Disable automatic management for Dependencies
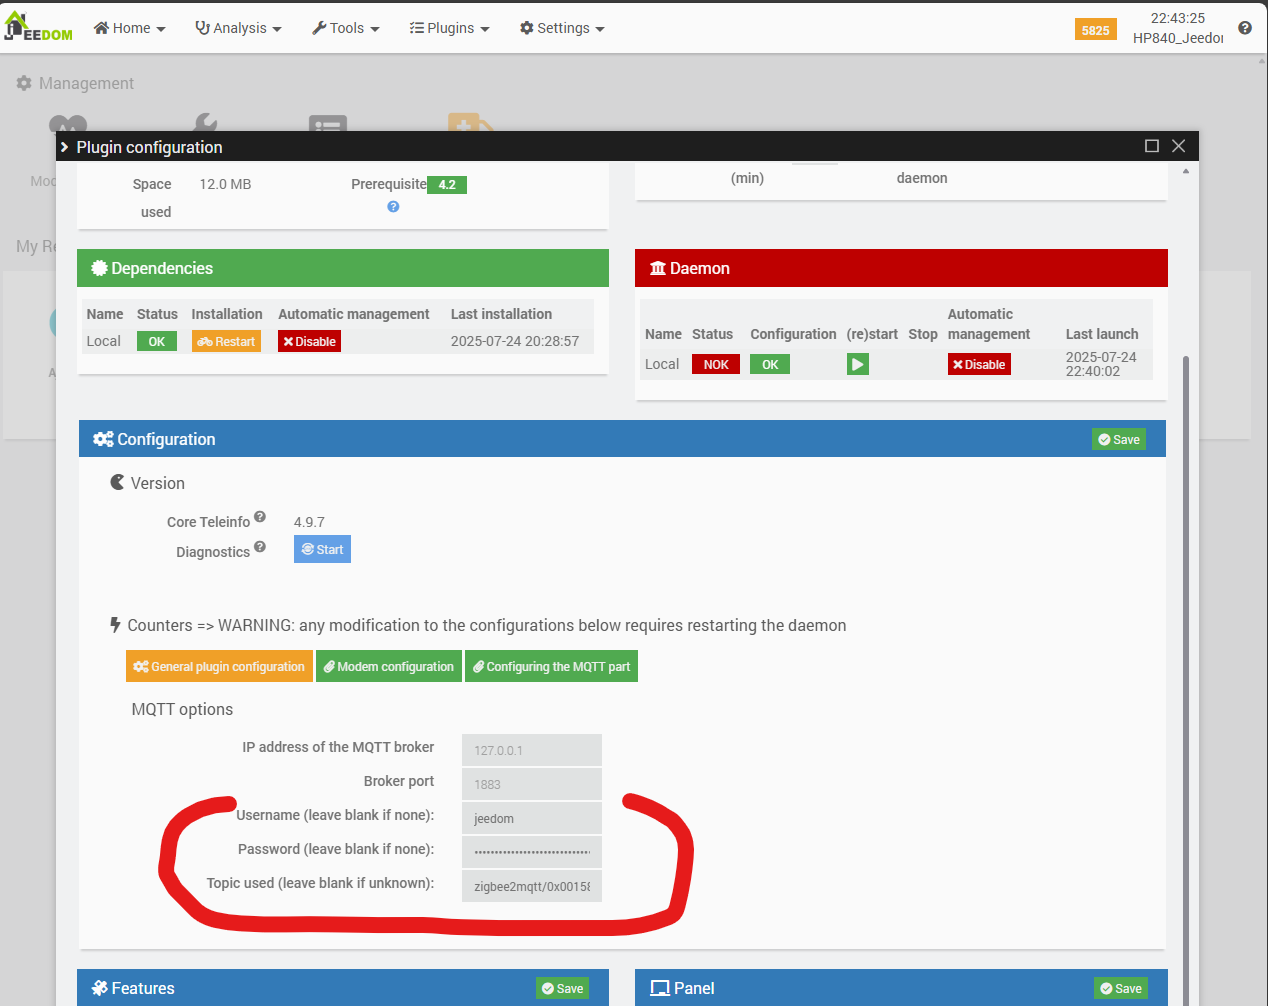The width and height of the screenshot is (1268, 1006). pos(310,342)
